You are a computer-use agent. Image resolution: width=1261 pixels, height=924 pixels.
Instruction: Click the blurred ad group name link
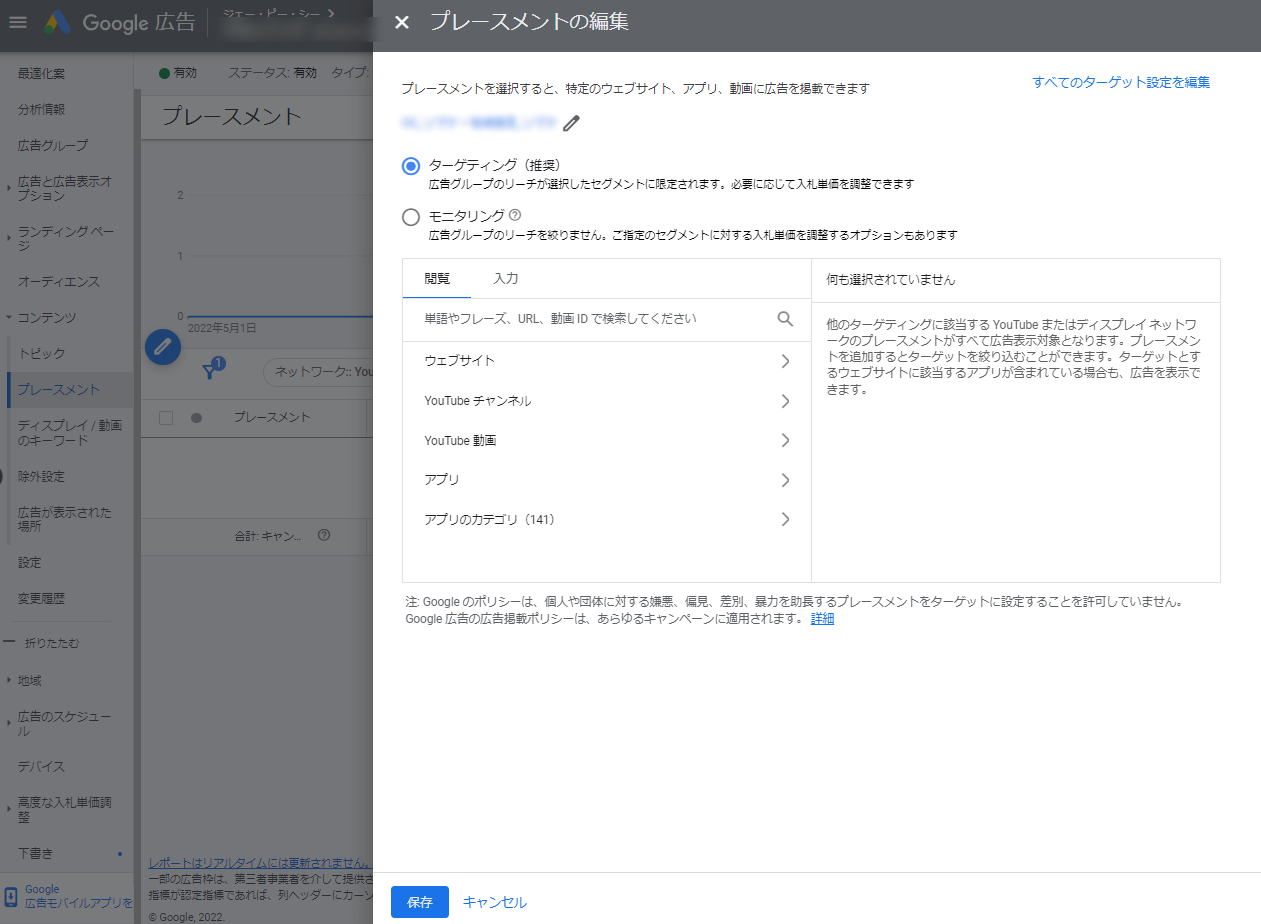[478, 123]
